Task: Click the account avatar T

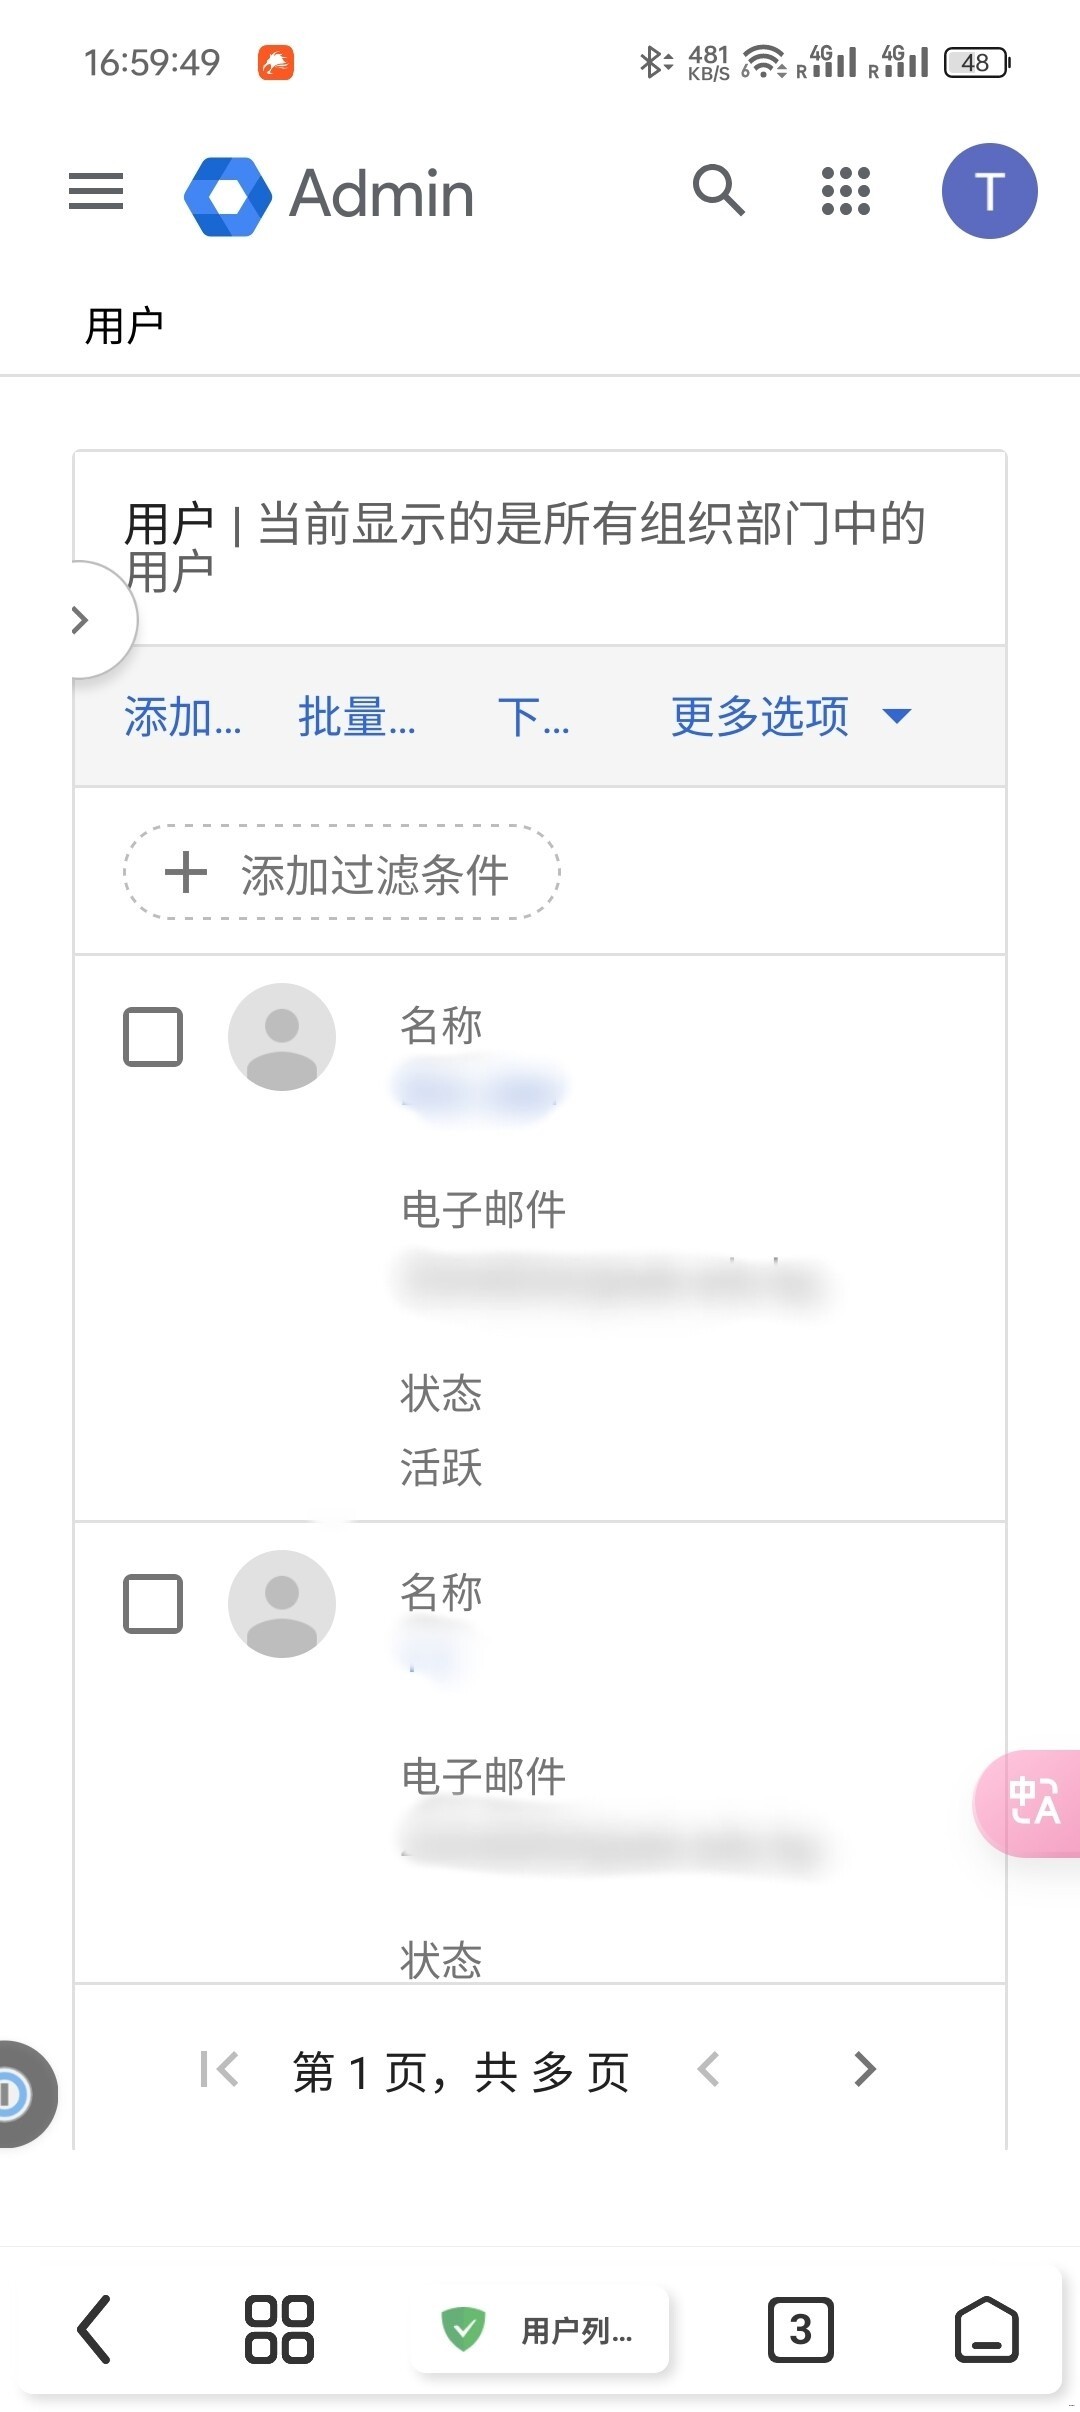Action: click(x=989, y=192)
